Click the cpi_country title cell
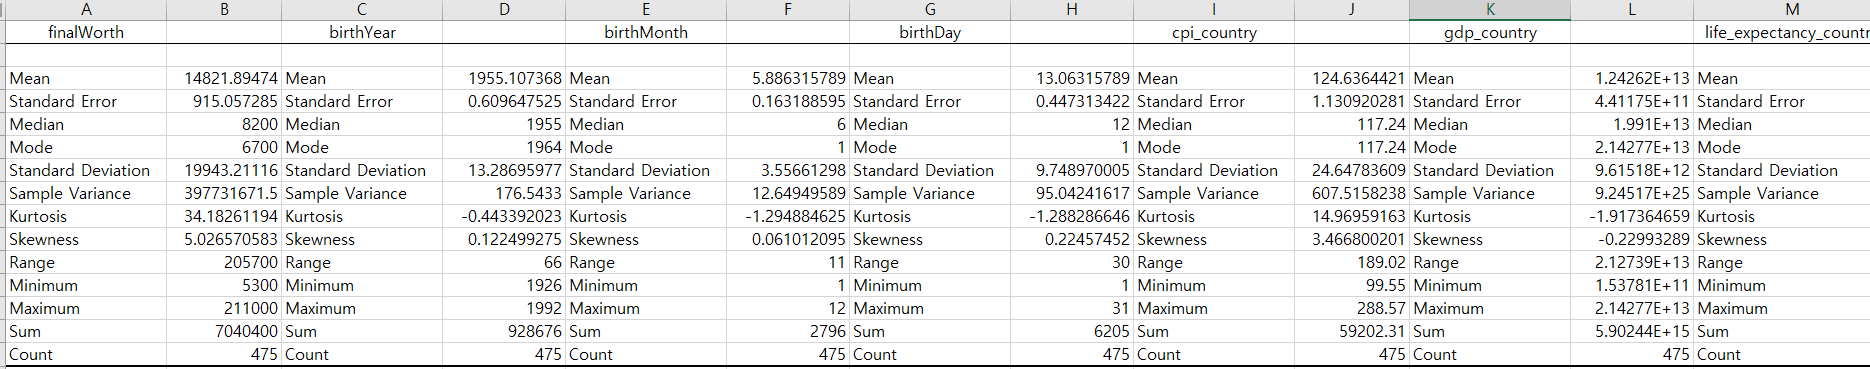The width and height of the screenshot is (1870, 369). click(1214, 32)
